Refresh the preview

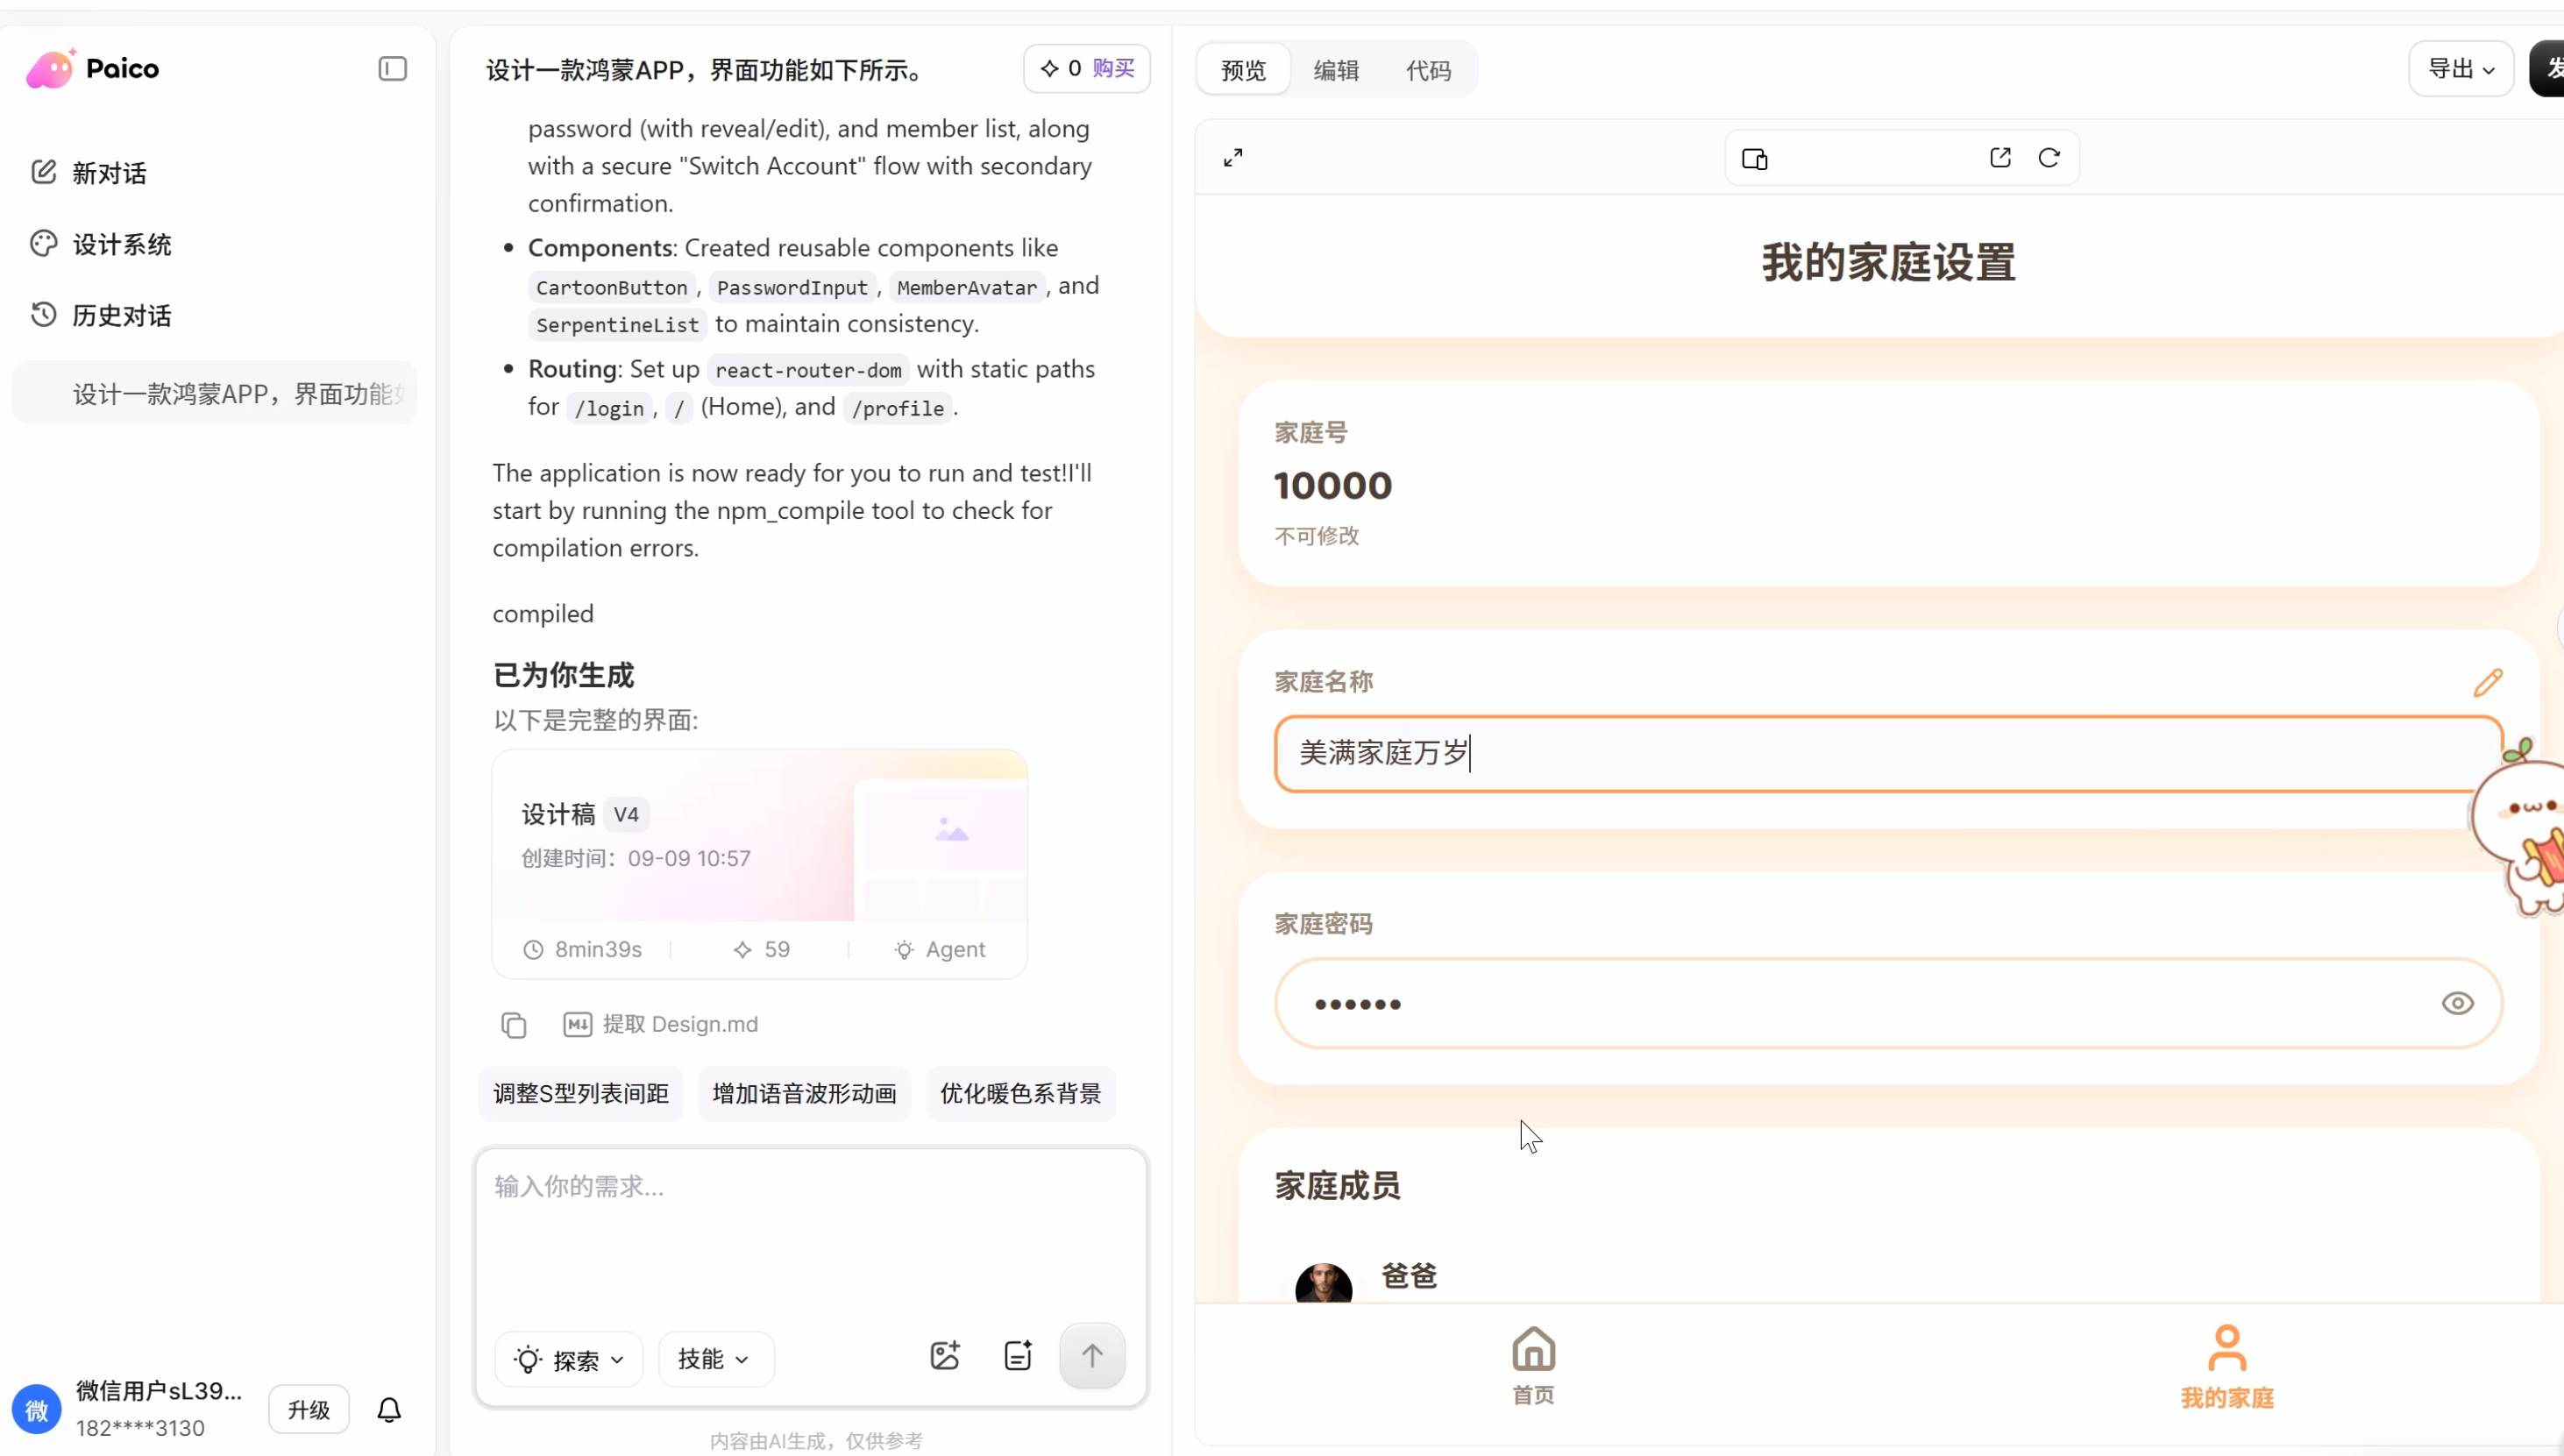[2049, 158]
